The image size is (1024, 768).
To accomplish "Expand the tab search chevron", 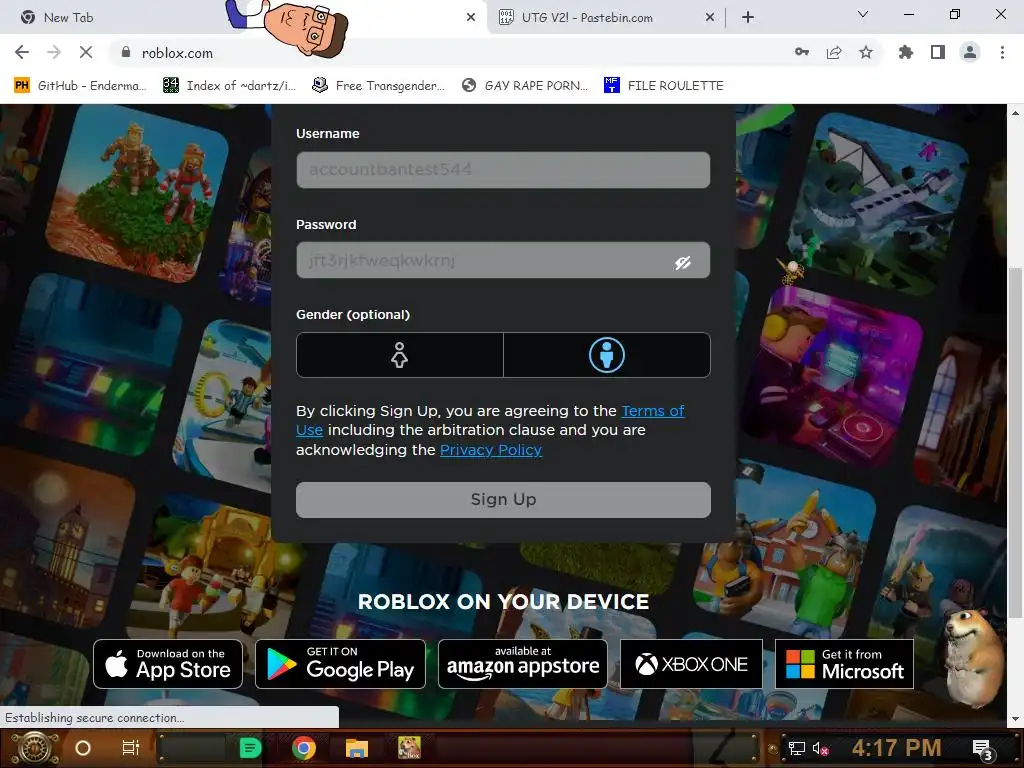I will pos(863,14).
